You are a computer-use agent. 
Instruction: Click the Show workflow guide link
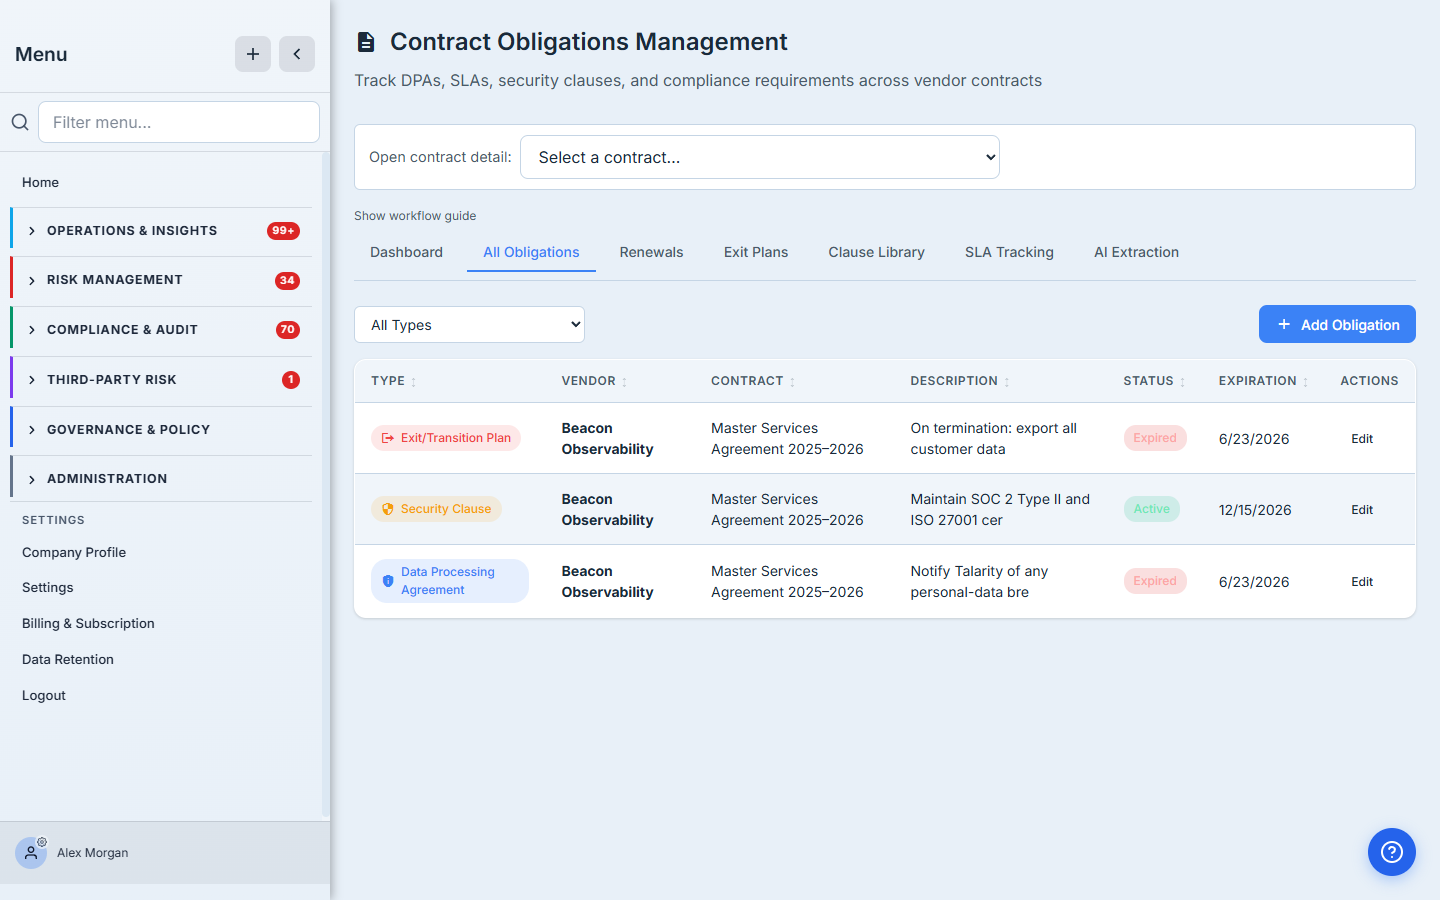[415, 216]
